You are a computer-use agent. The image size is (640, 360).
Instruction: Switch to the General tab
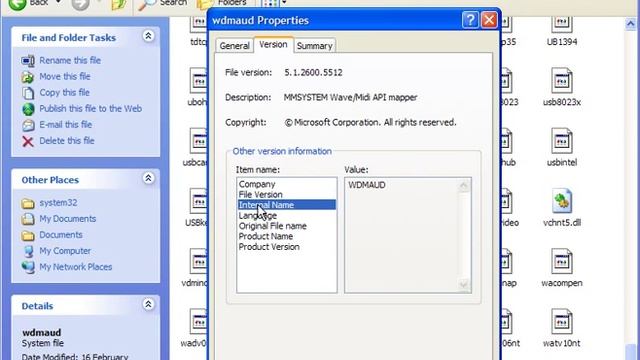coord(234,46)
